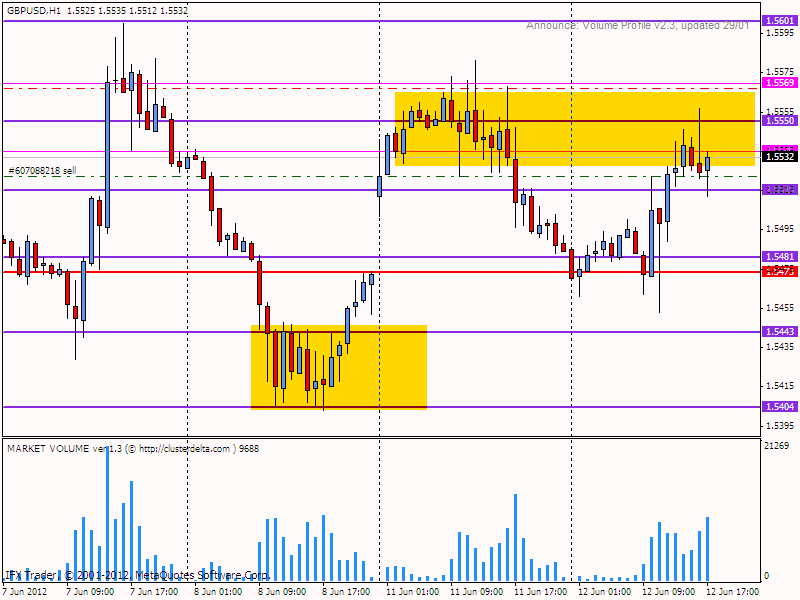
Task: Click the Volume Profile announce text
Action: (638, 25)
